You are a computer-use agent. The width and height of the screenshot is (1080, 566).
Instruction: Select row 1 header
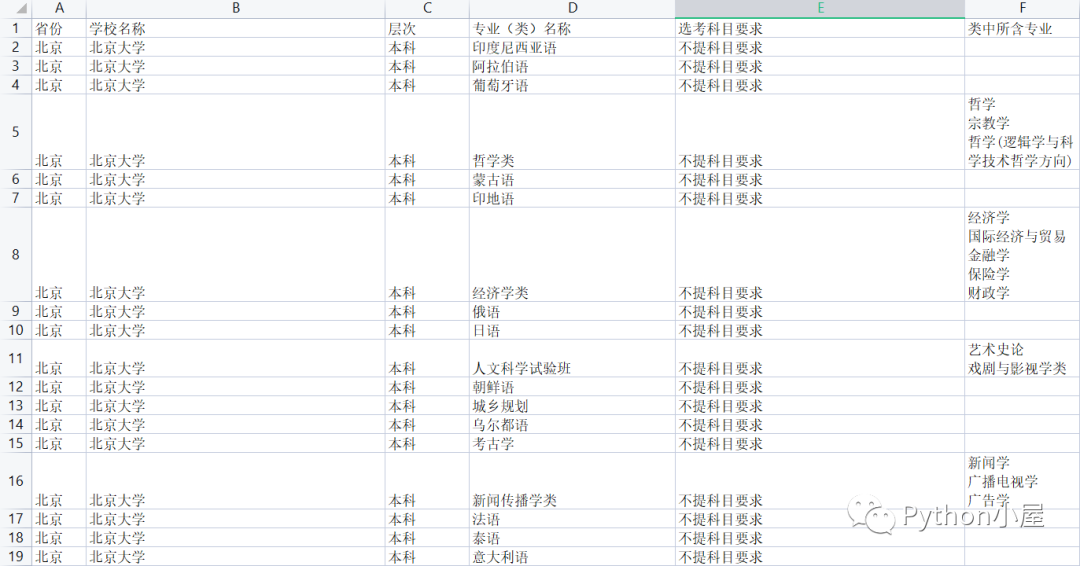[x=15, y=29]
